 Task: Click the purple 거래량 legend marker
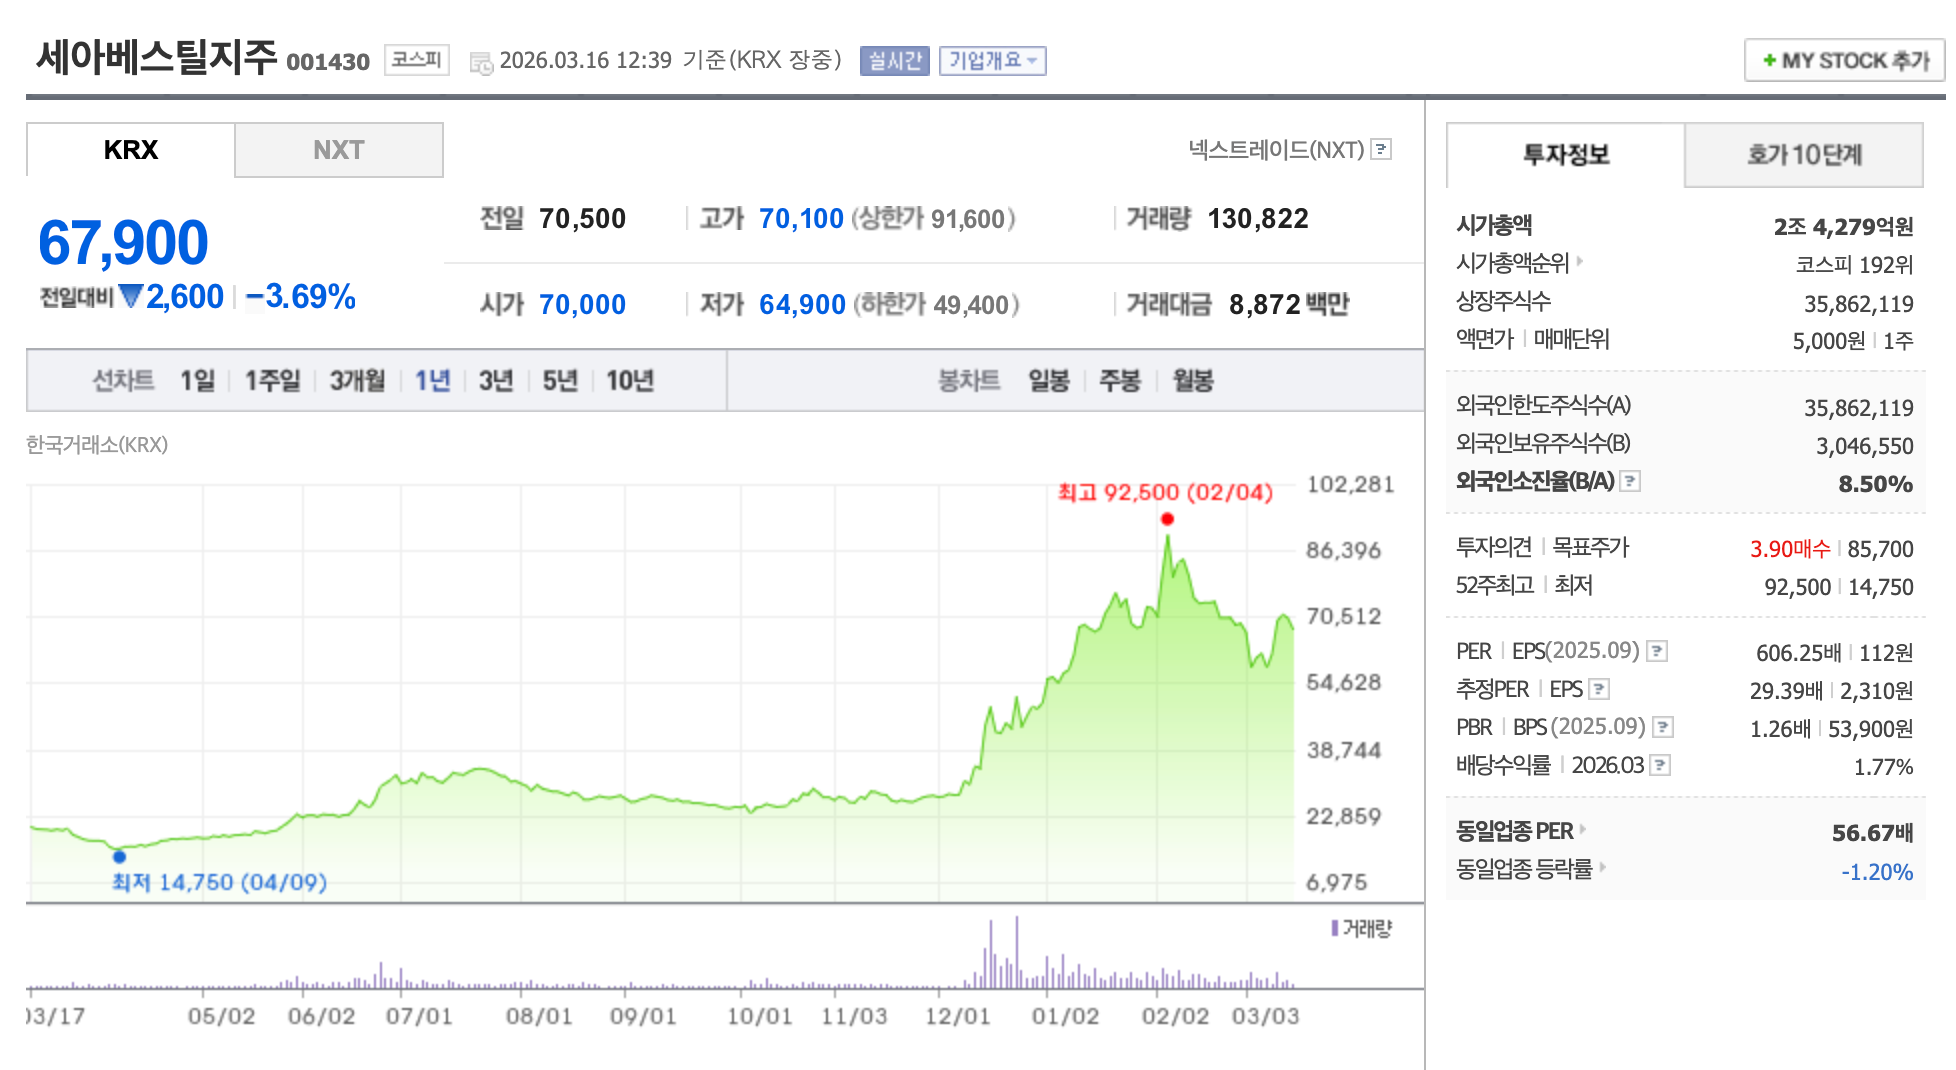[x=1335, y=929]
